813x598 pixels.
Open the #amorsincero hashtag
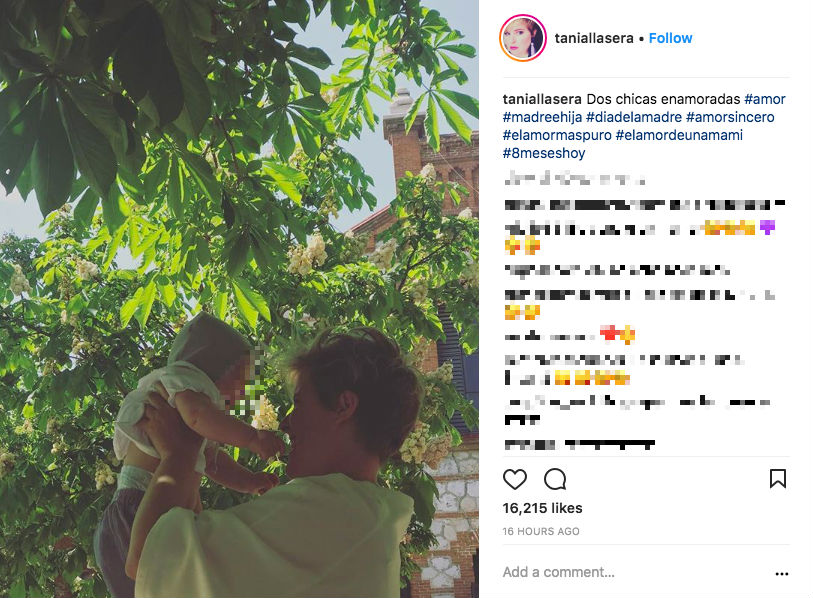730,117
